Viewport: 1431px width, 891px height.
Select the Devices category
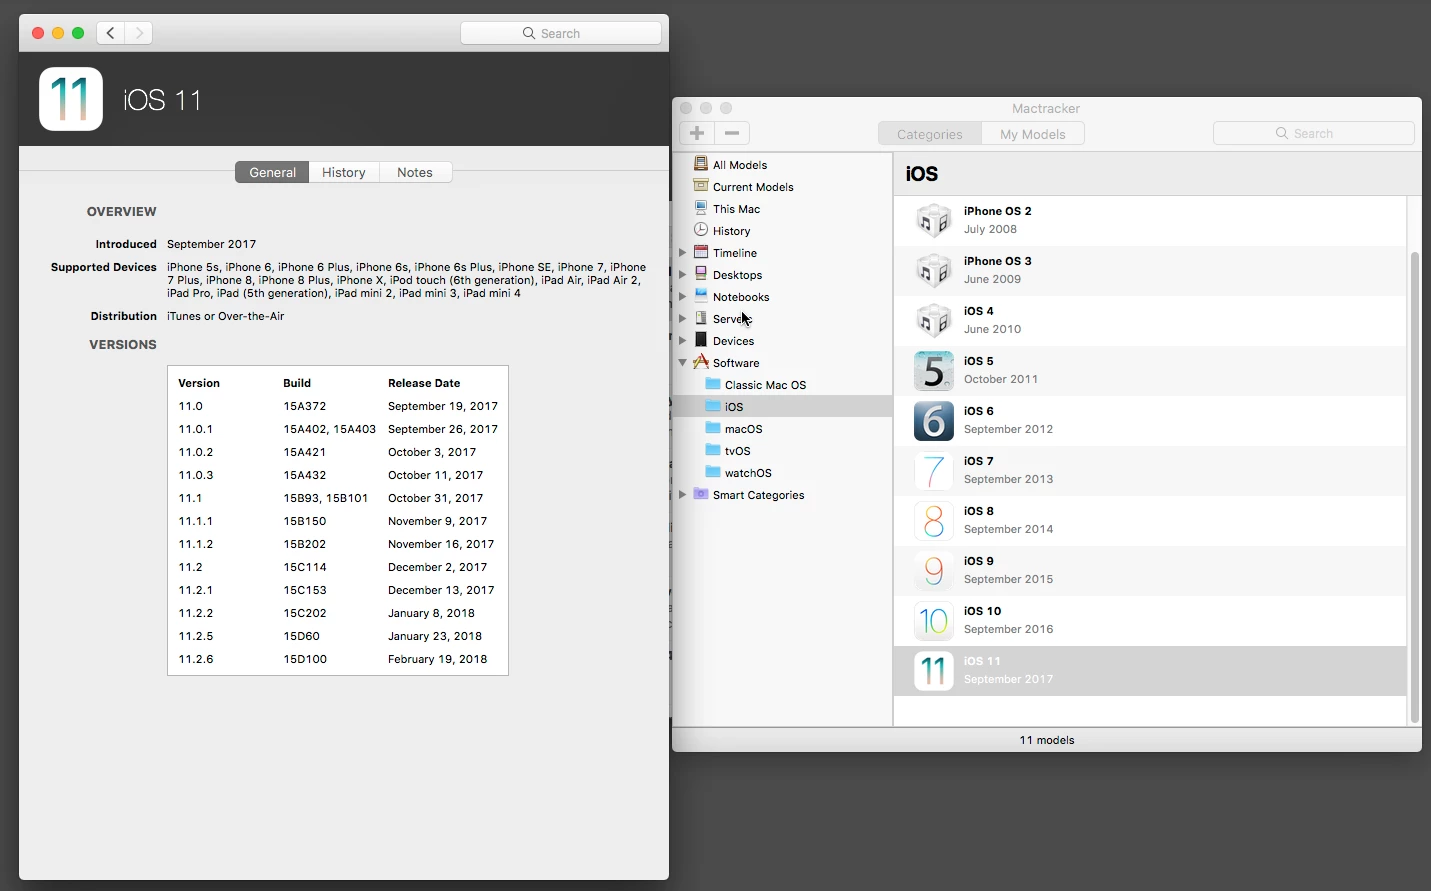724,341
